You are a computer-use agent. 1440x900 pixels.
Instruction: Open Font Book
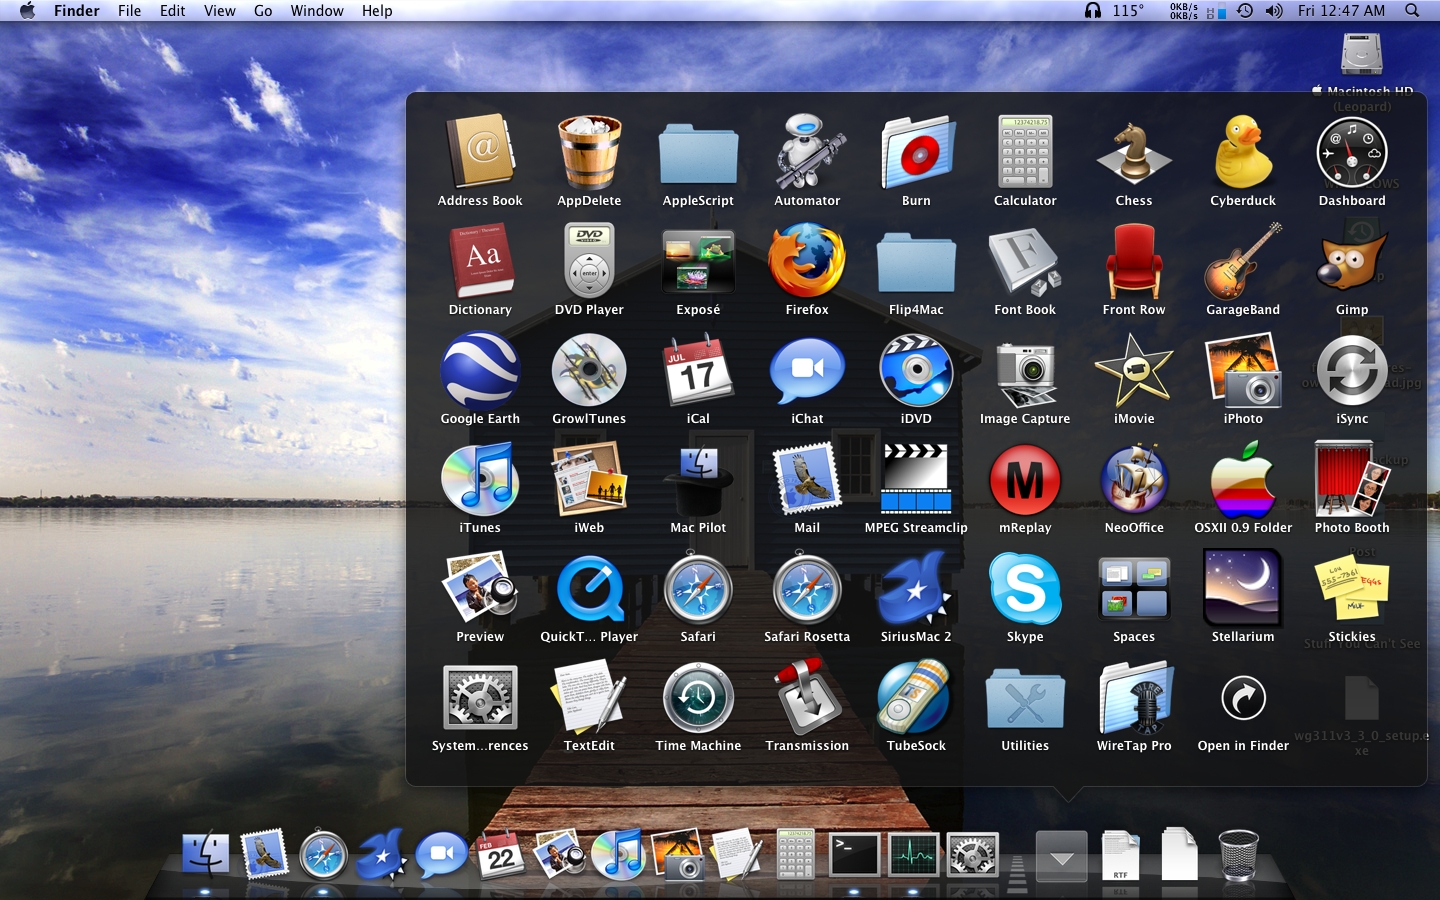click(1025, 262)
